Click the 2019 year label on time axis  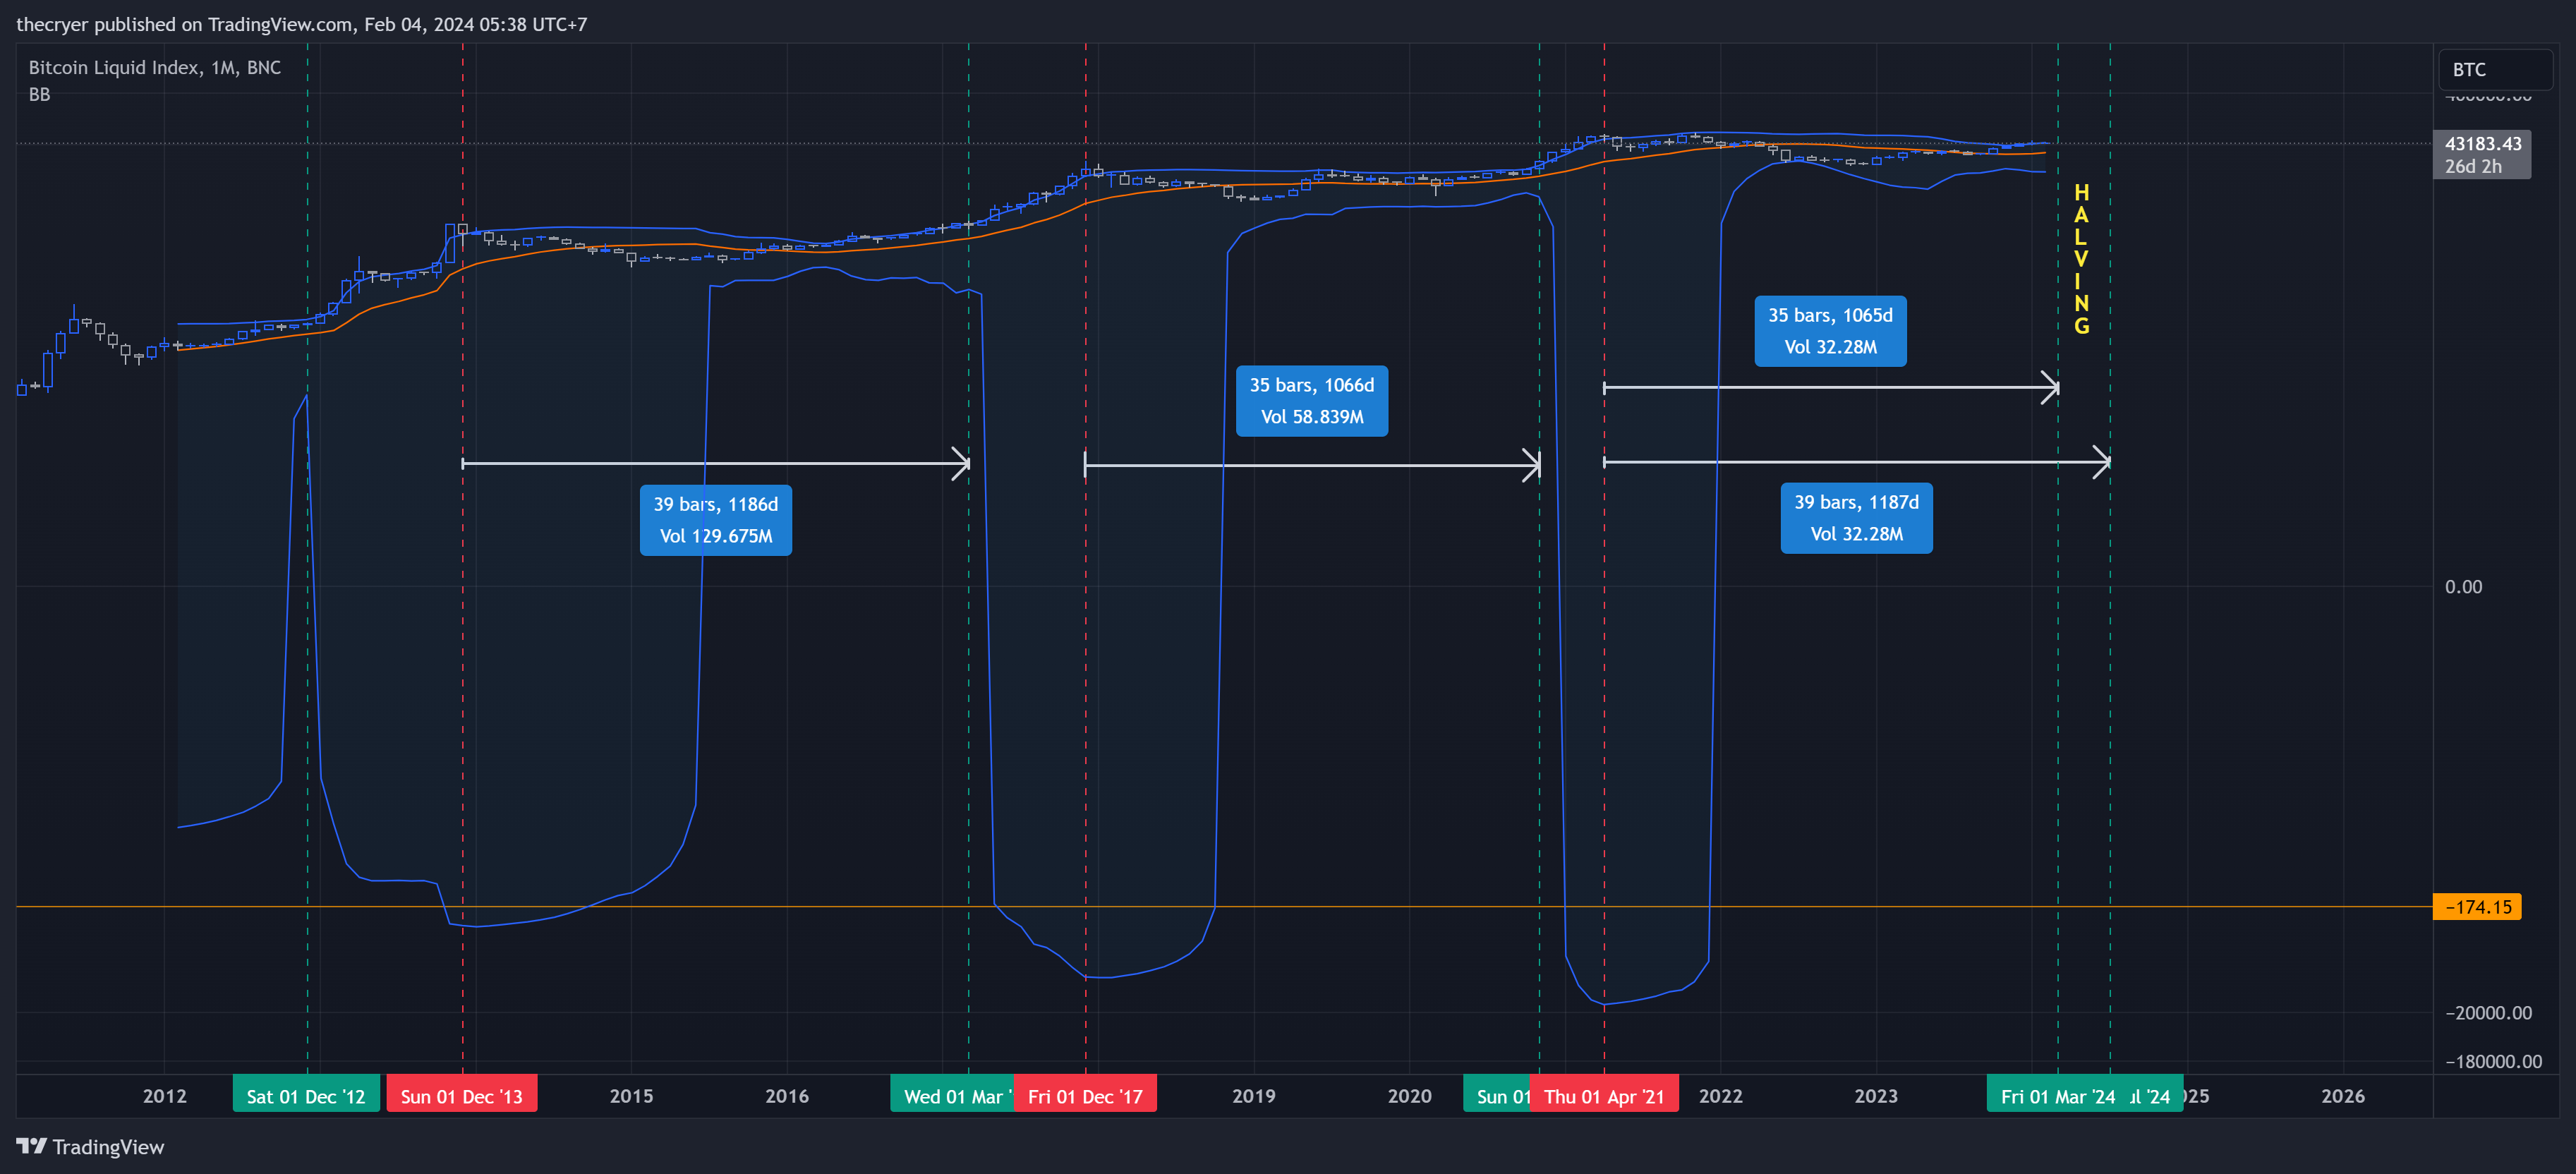point(1254,1096)
